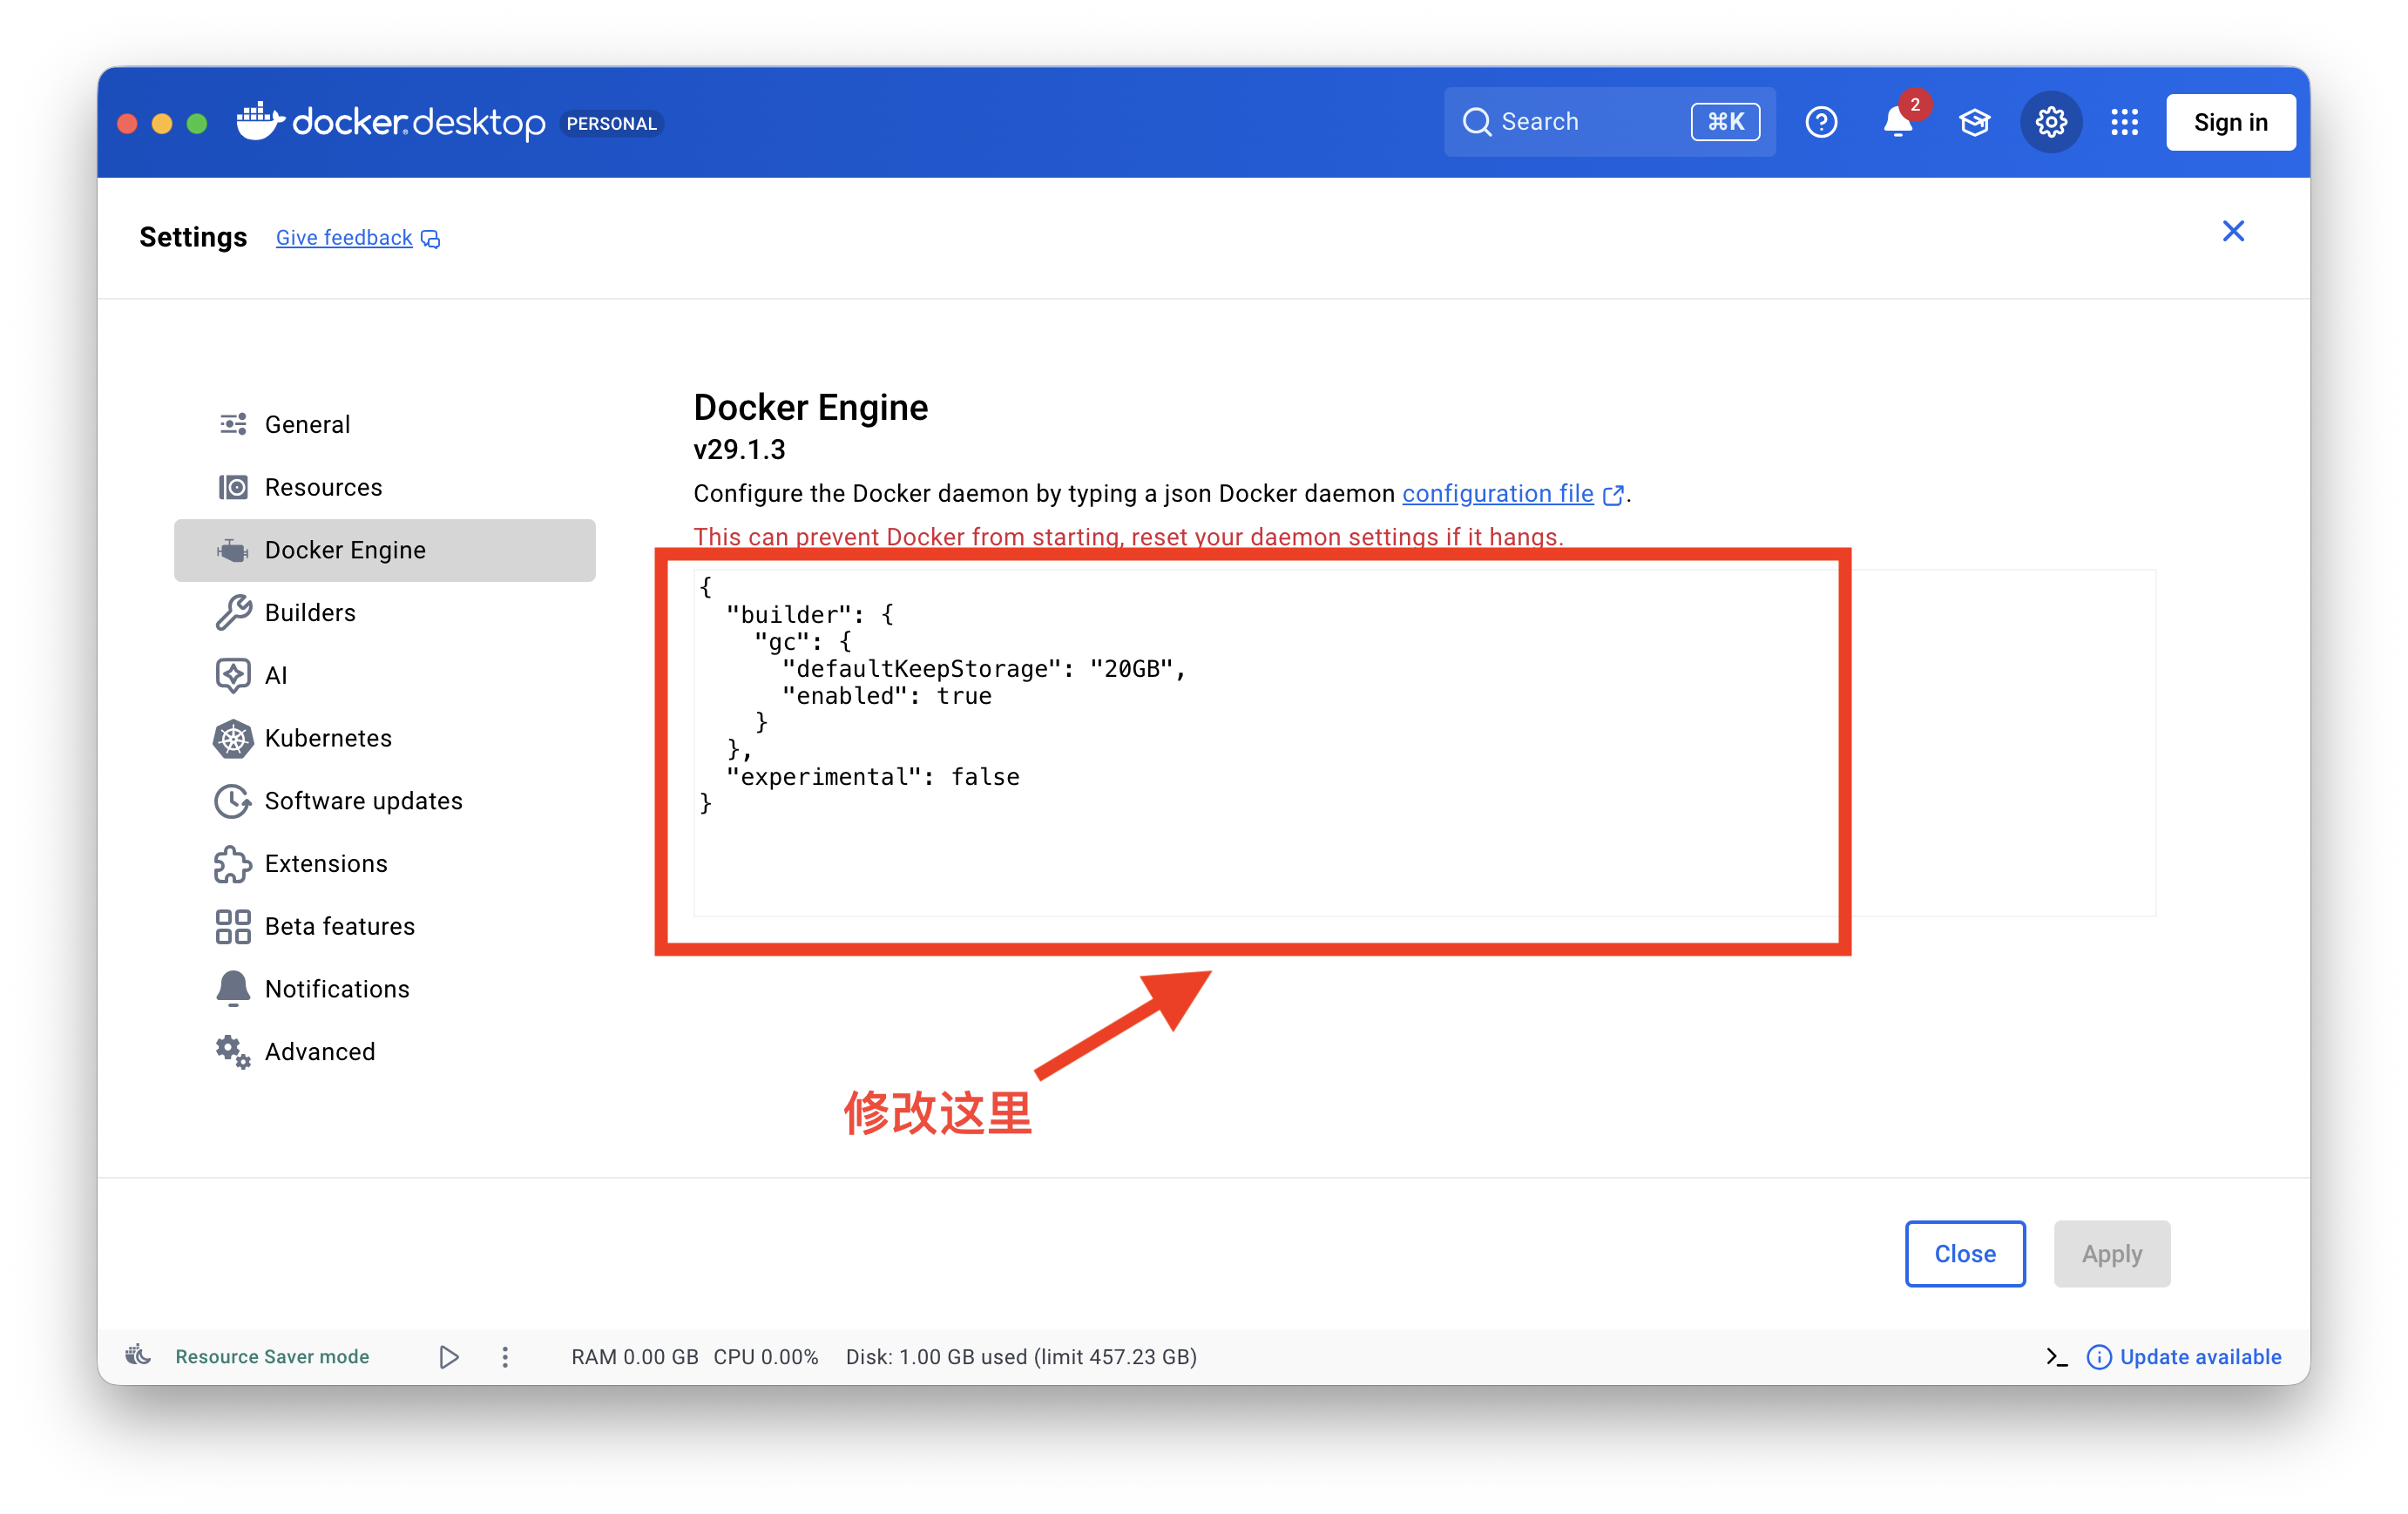Screen dimensions: 2408x1514
Task: Open notifications bell with badge
Action: [x=1897, y=122]
